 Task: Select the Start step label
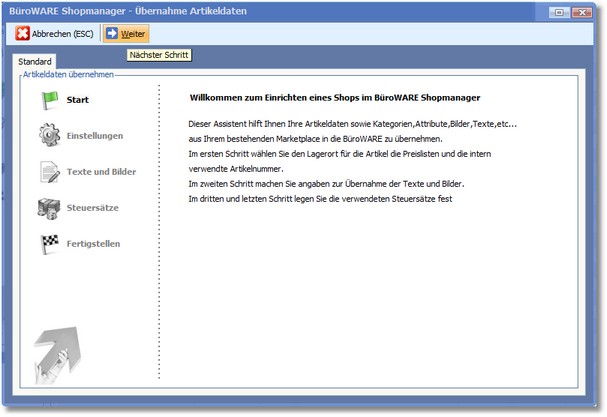point(78,99)
